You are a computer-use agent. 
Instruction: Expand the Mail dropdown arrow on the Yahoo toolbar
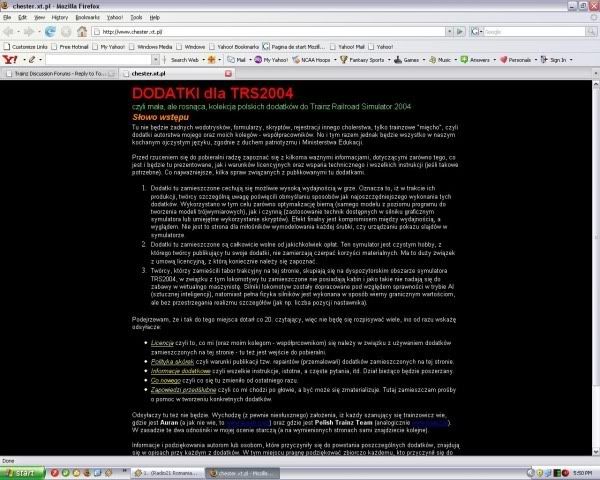tap(250, 60)
